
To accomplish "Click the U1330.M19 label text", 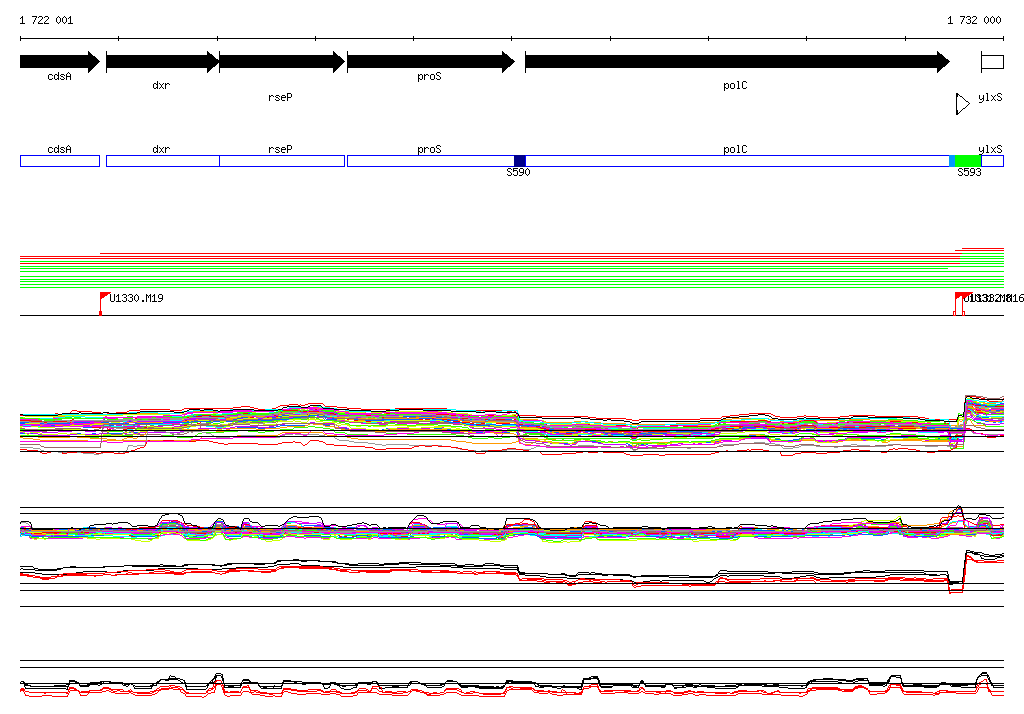I will 136,298.
